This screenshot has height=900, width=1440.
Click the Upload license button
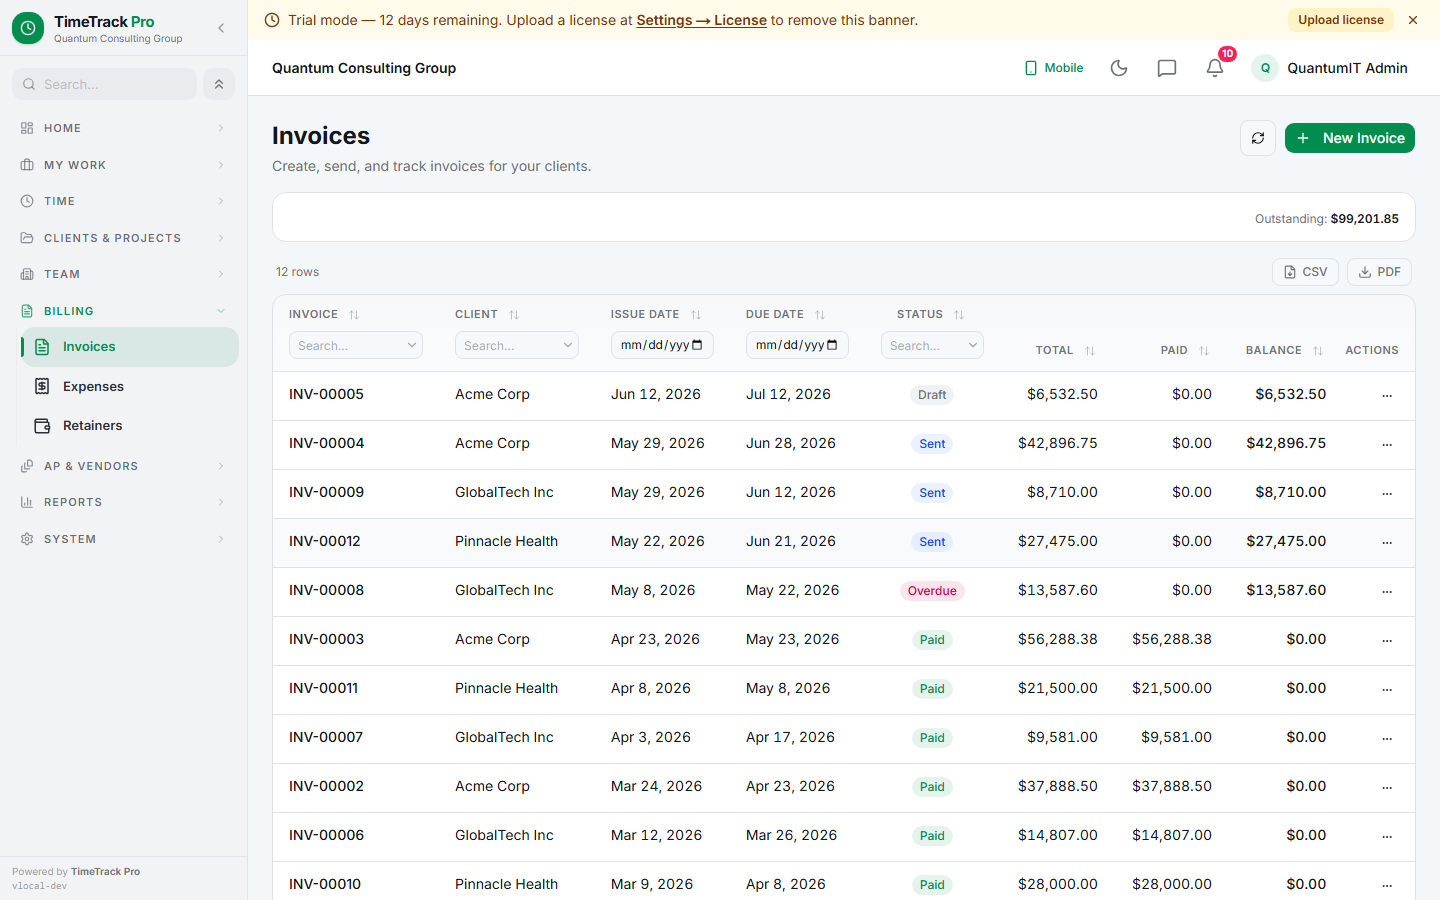1340,20
